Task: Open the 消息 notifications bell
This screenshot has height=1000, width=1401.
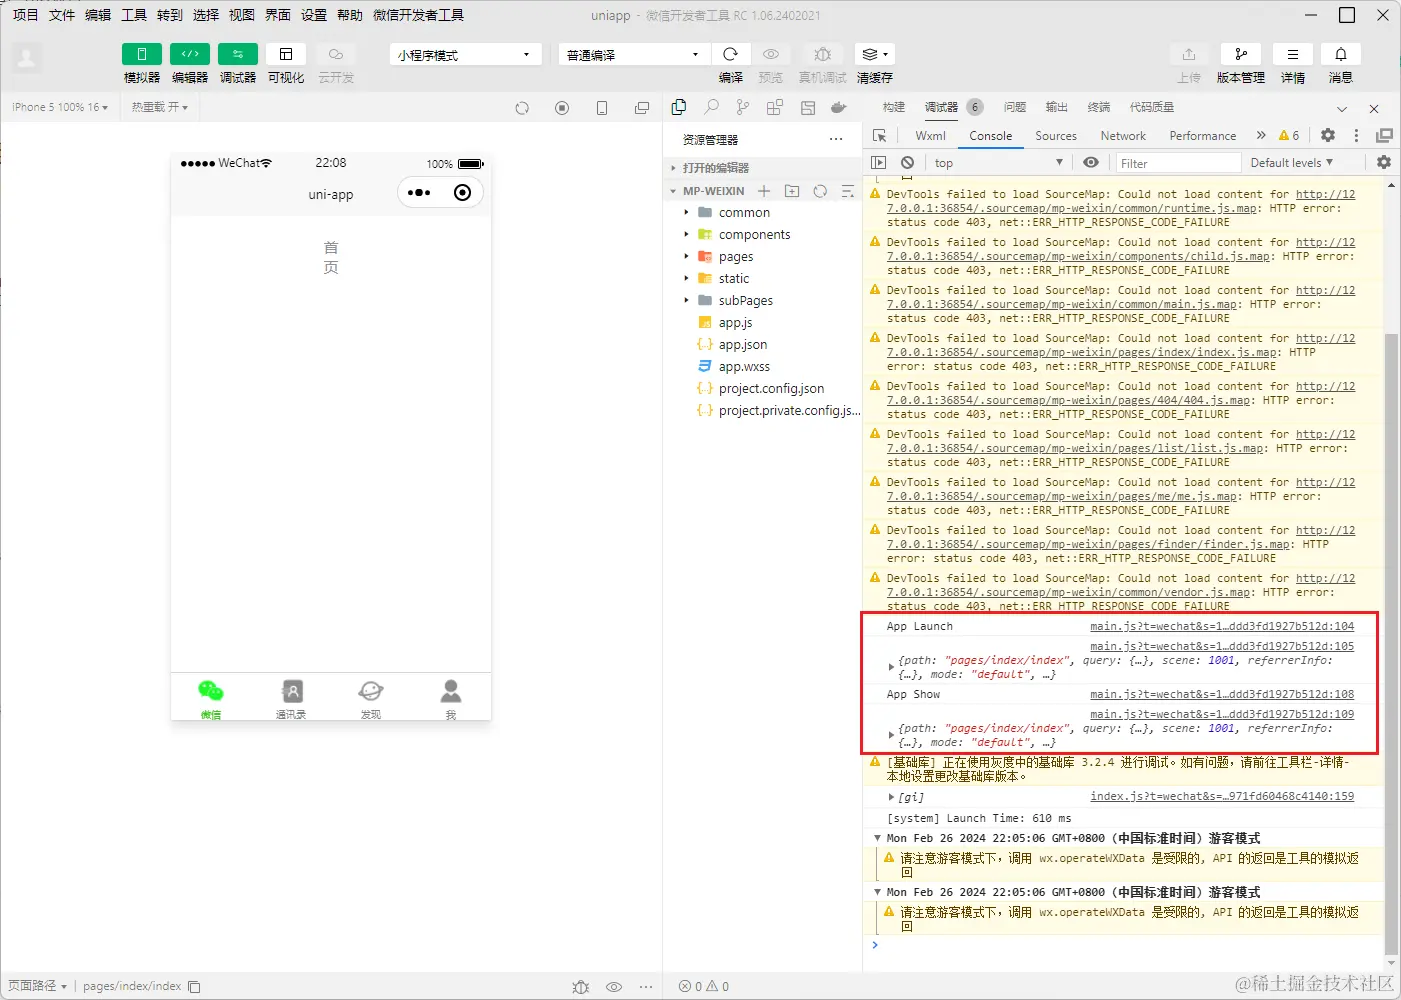Action: pos(1341,54)
